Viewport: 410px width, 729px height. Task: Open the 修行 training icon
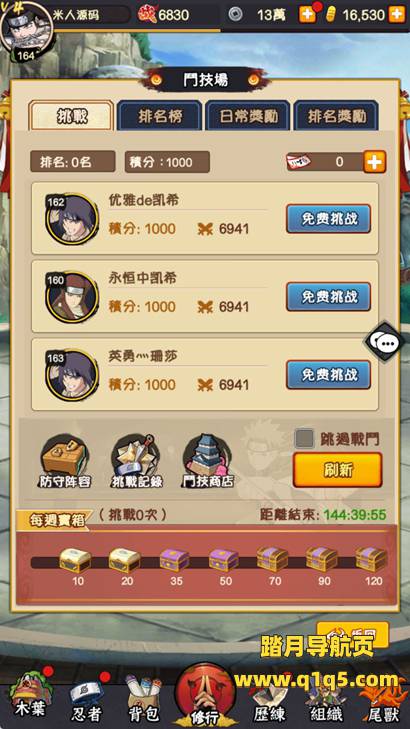[205, 696]
